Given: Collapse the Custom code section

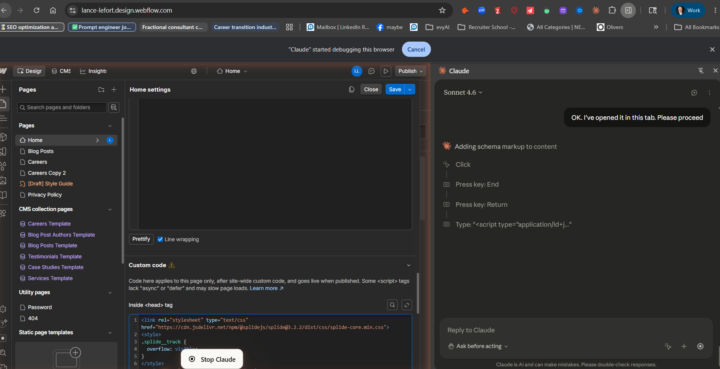Looking at the screenshot, I should (x=408, y=265).
